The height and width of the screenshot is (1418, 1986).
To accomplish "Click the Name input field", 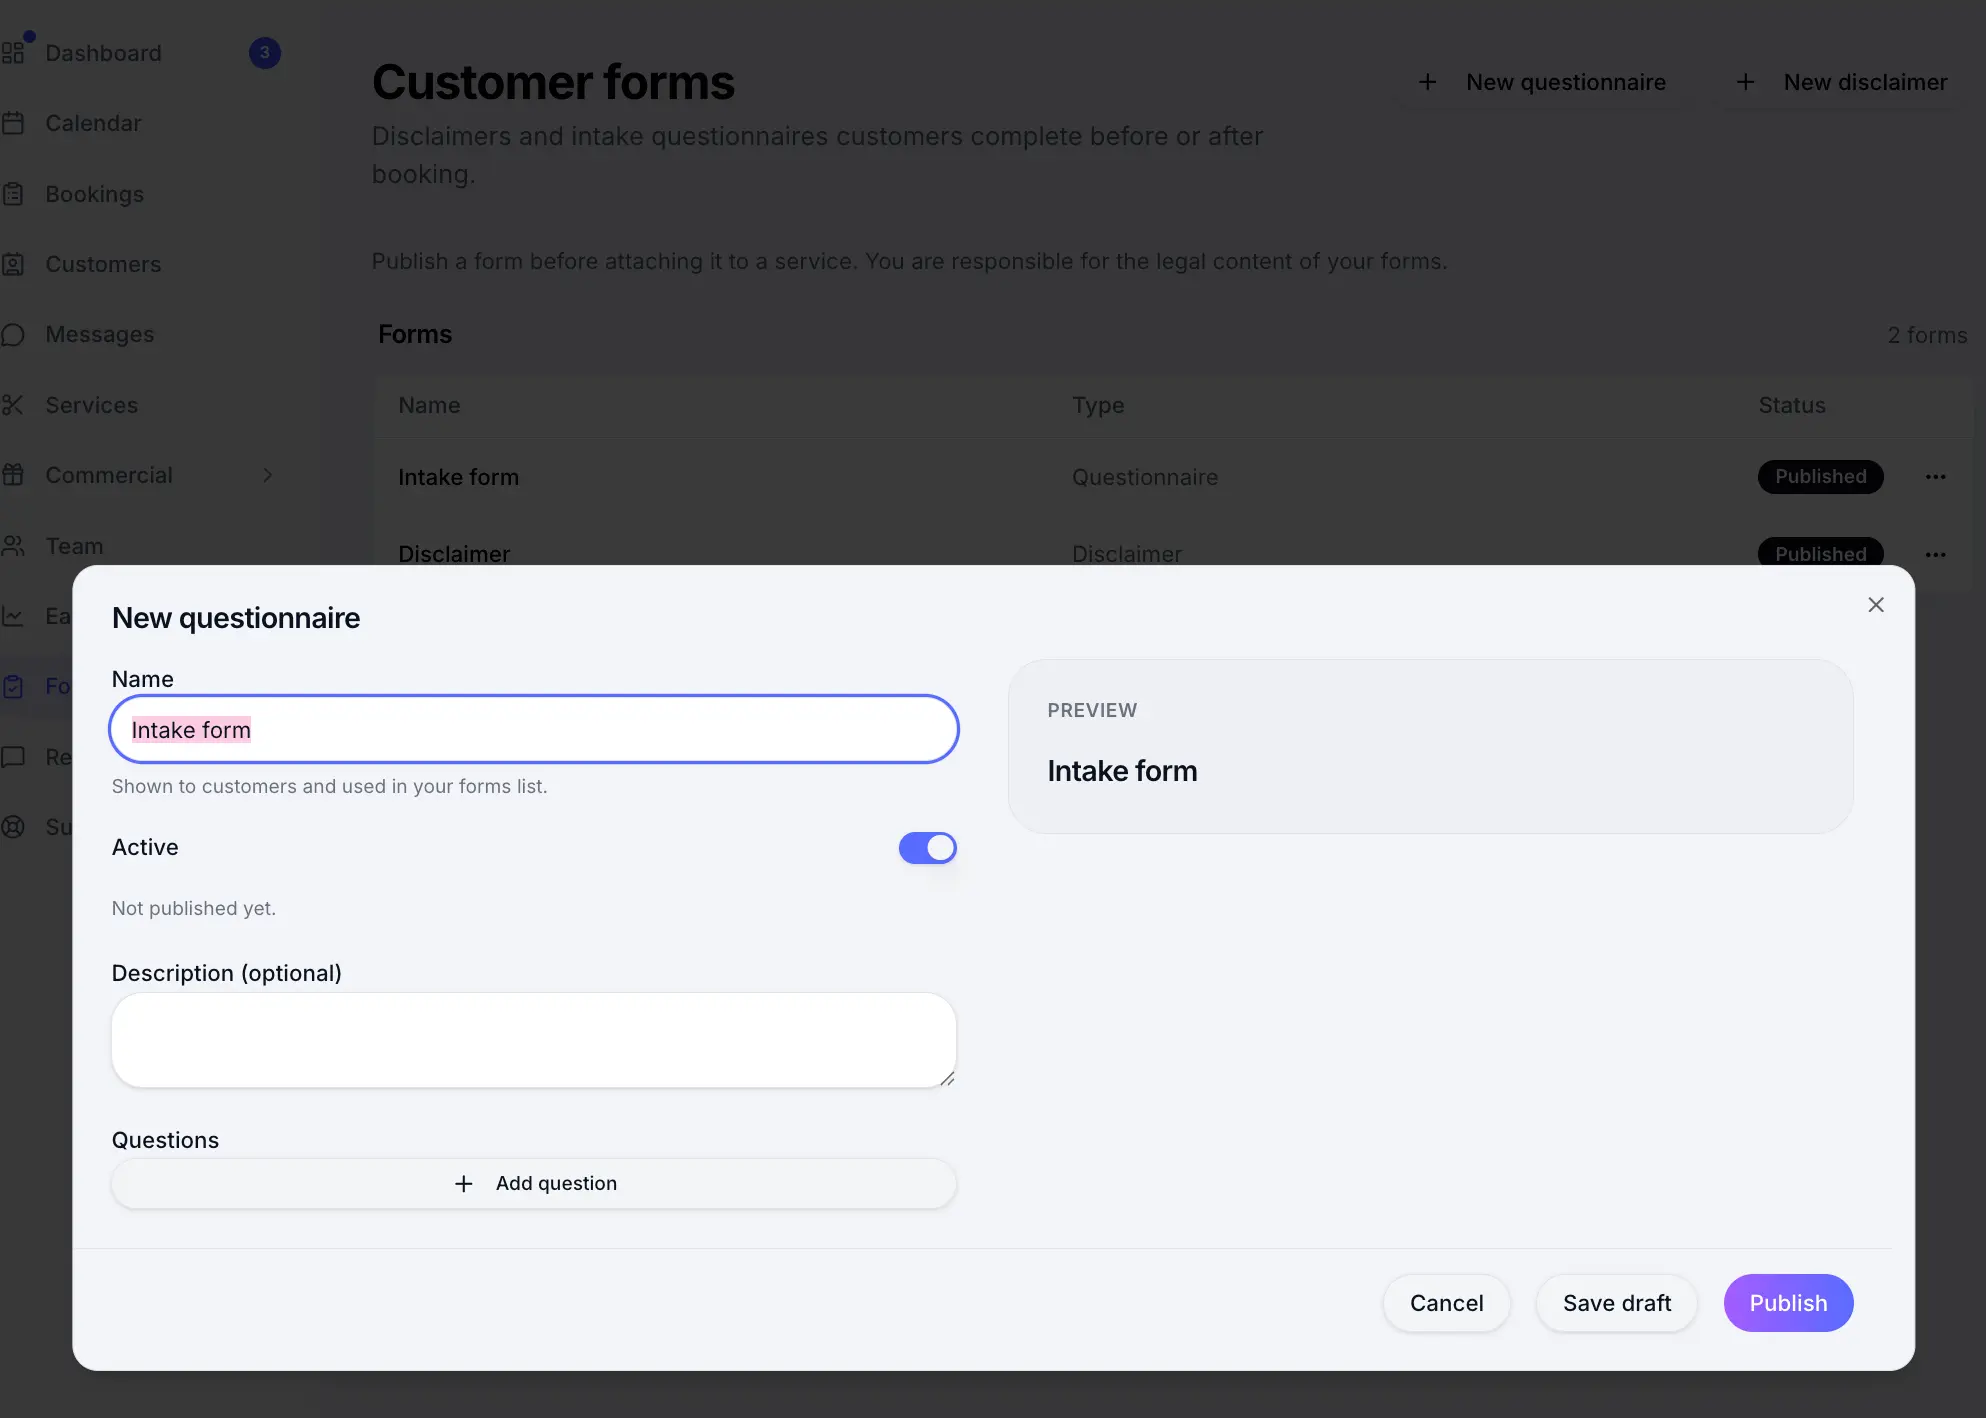I will (x=534, y=729).
